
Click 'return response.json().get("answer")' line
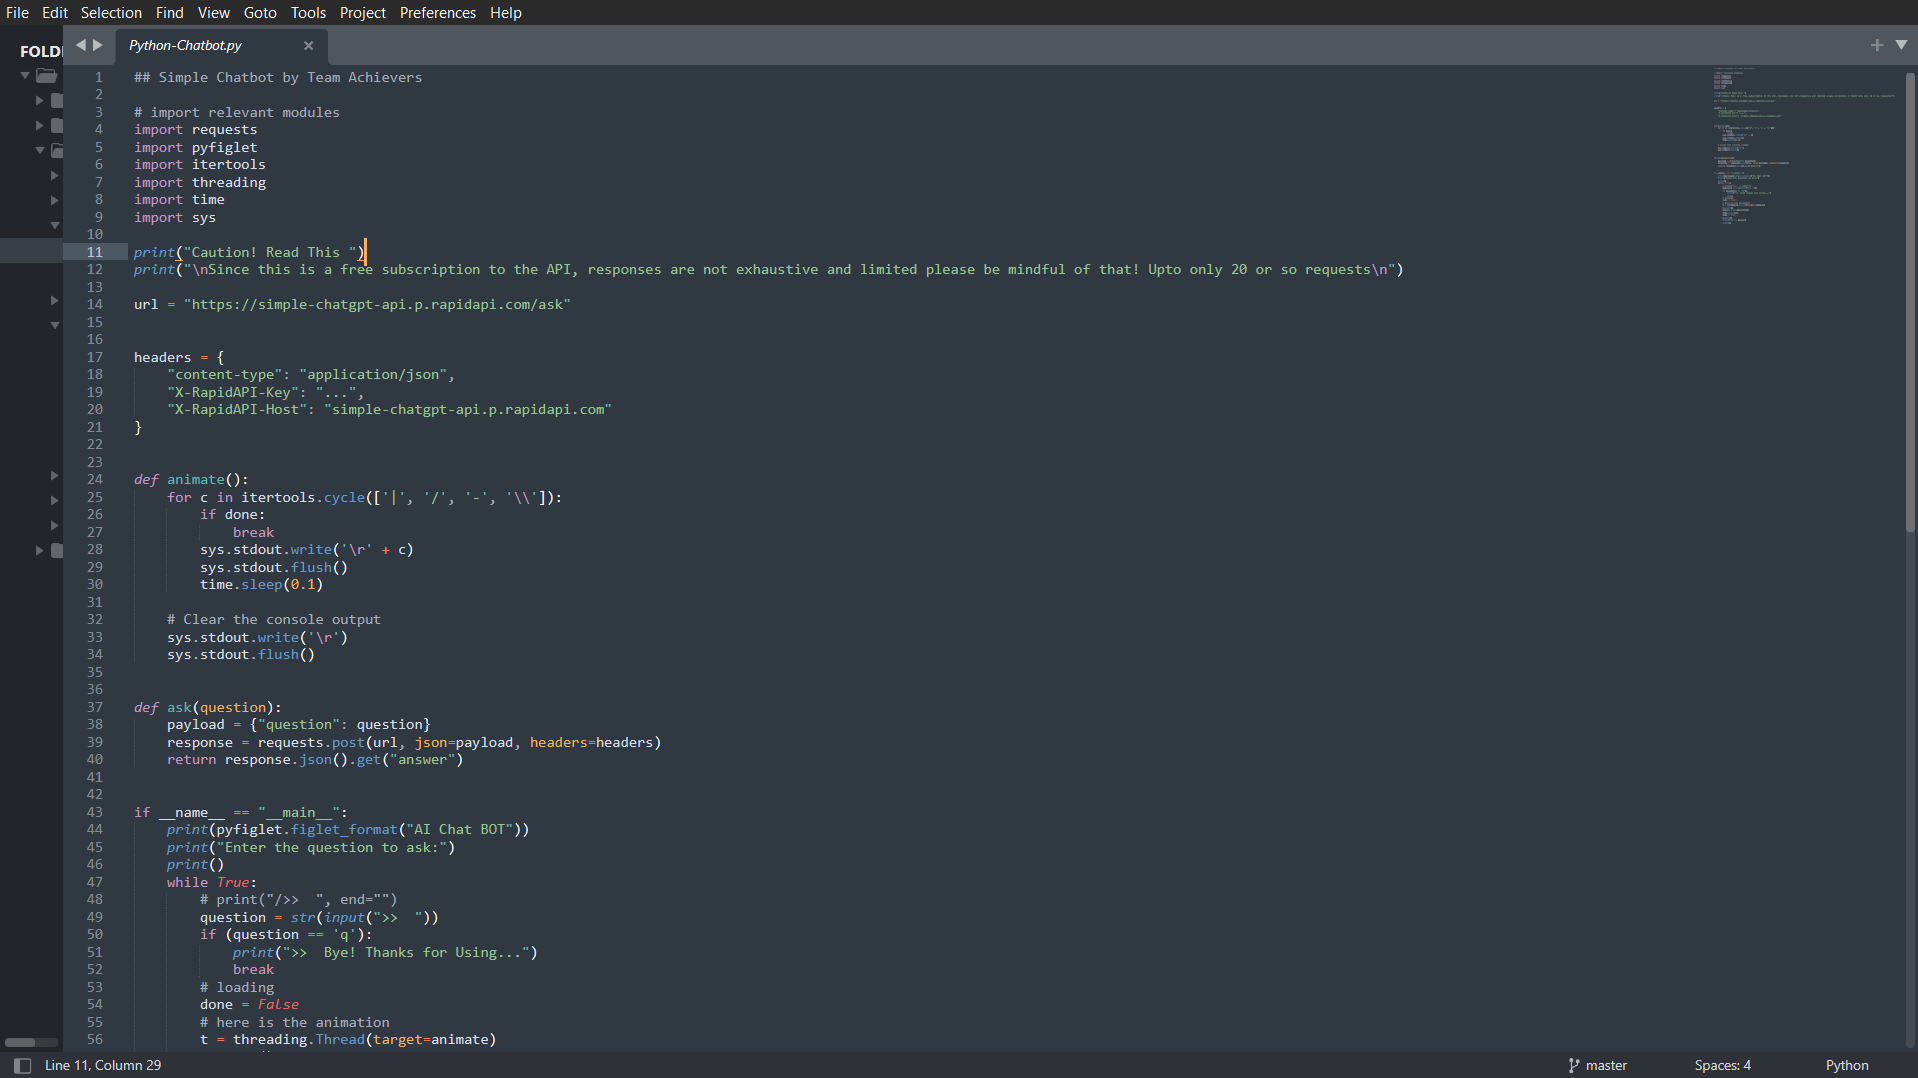pos(315,759)
